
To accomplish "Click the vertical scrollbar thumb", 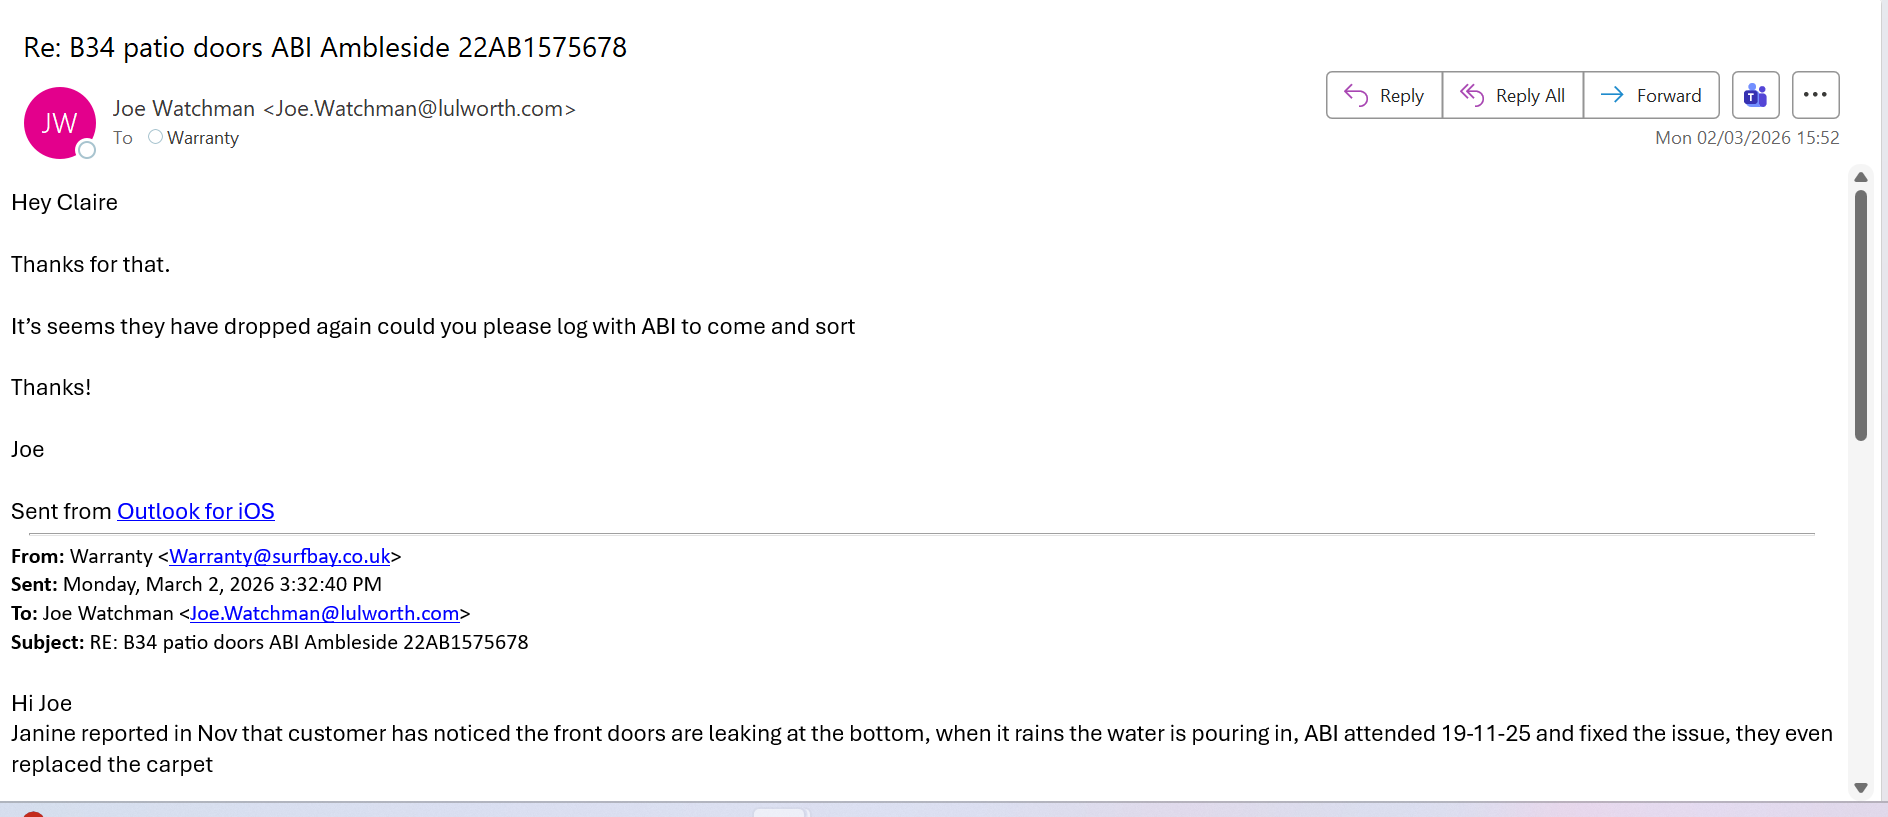I will [x=1860, y=315].
